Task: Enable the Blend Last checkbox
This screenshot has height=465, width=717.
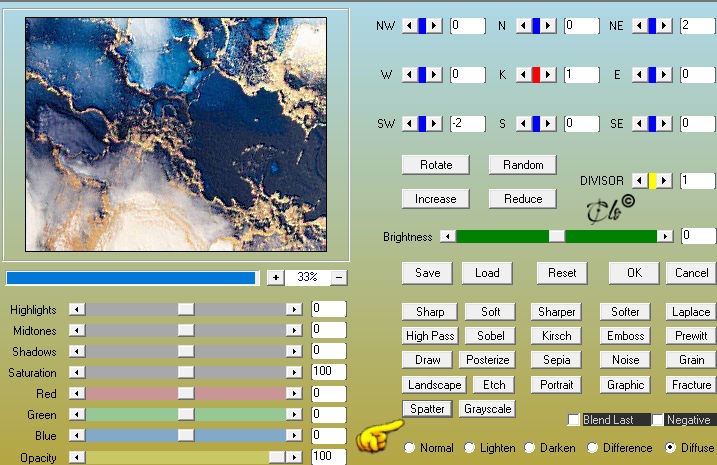Action: (573, 419)
